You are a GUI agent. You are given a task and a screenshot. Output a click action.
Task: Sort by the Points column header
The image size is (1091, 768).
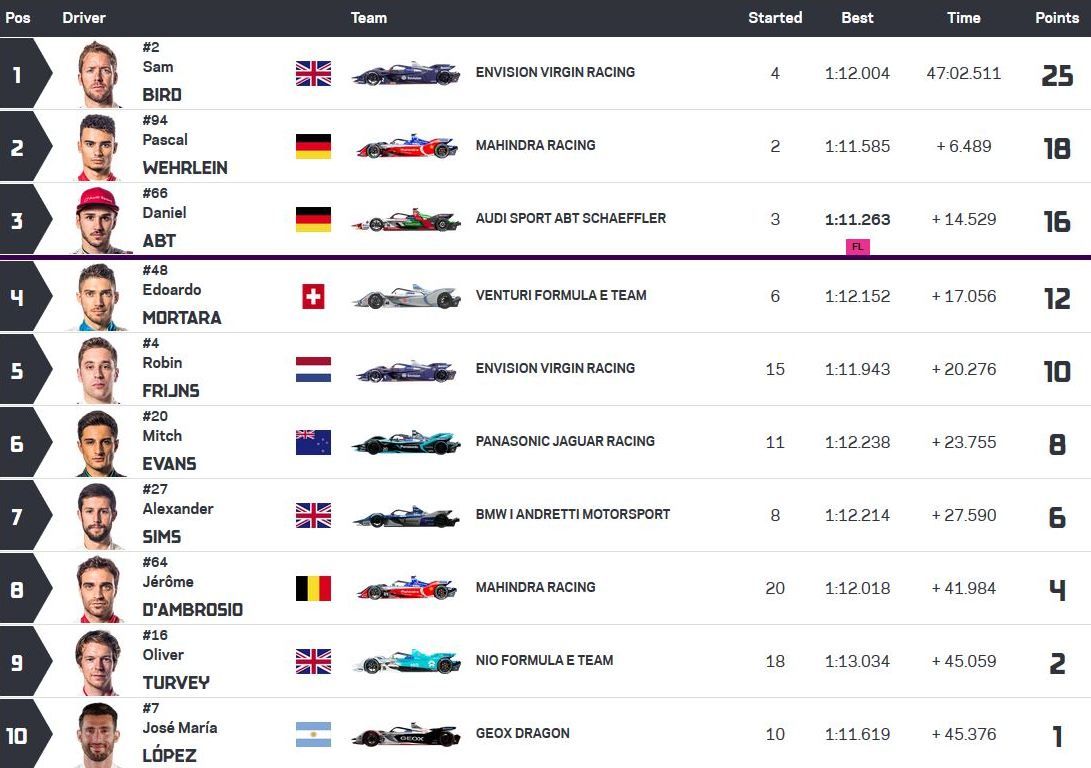coord(1057,18)
